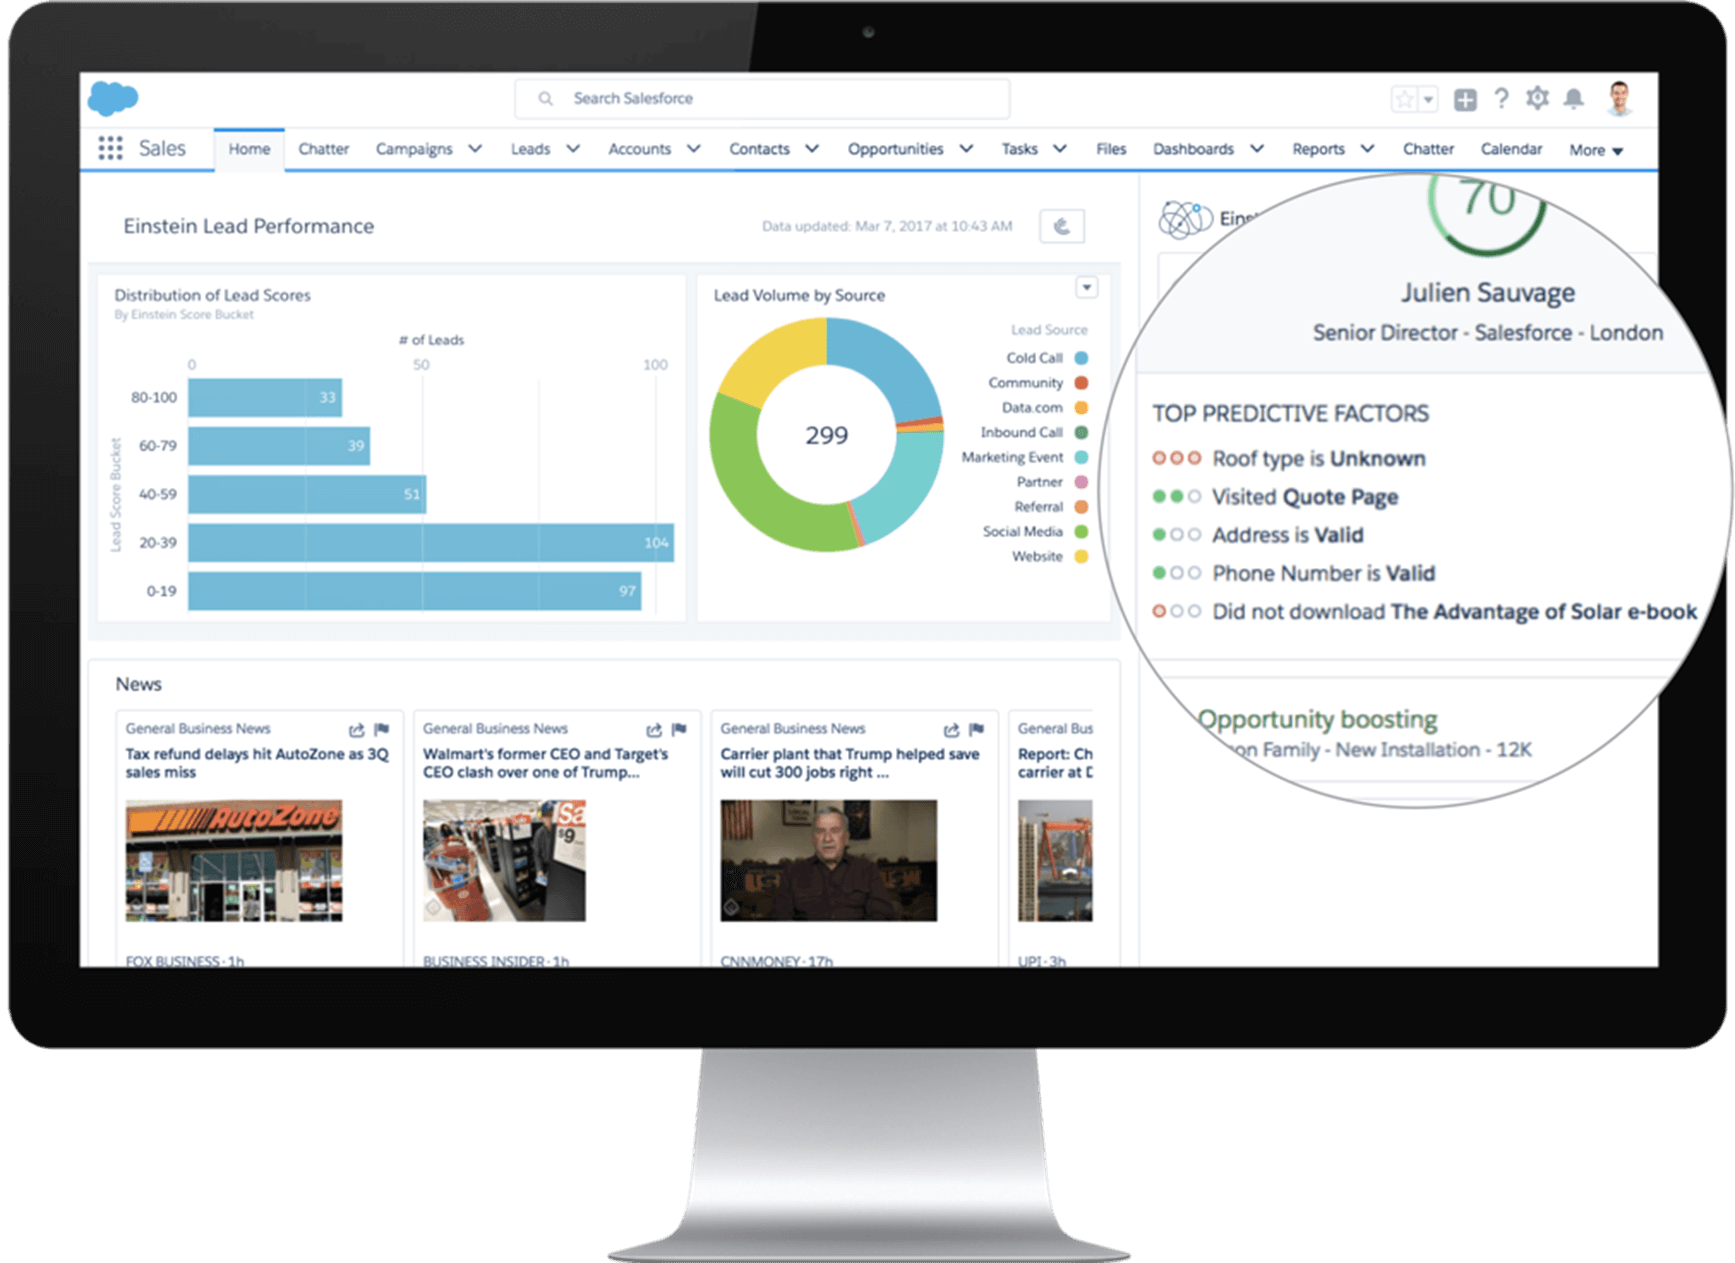
Task: Expand the Dashboards tab dropdown chevron
Action: click(1257, 149)
